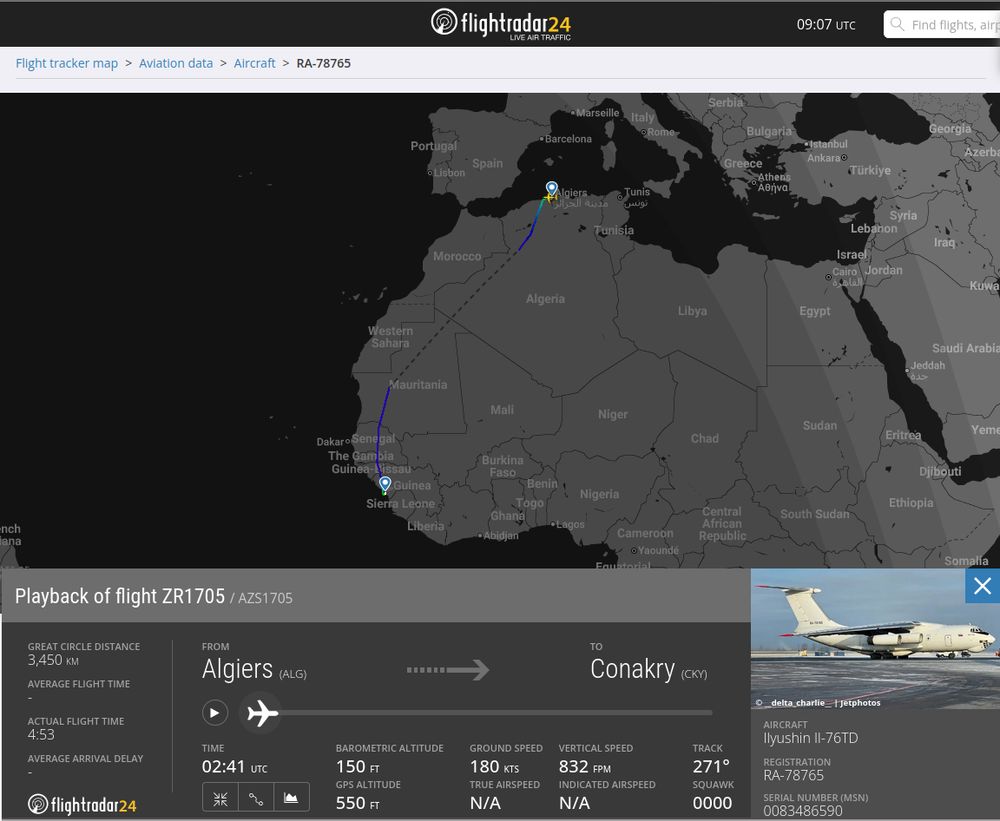Click the Mauritania label on the map
The image size is (1000, 821).
[x=418, y=385]
